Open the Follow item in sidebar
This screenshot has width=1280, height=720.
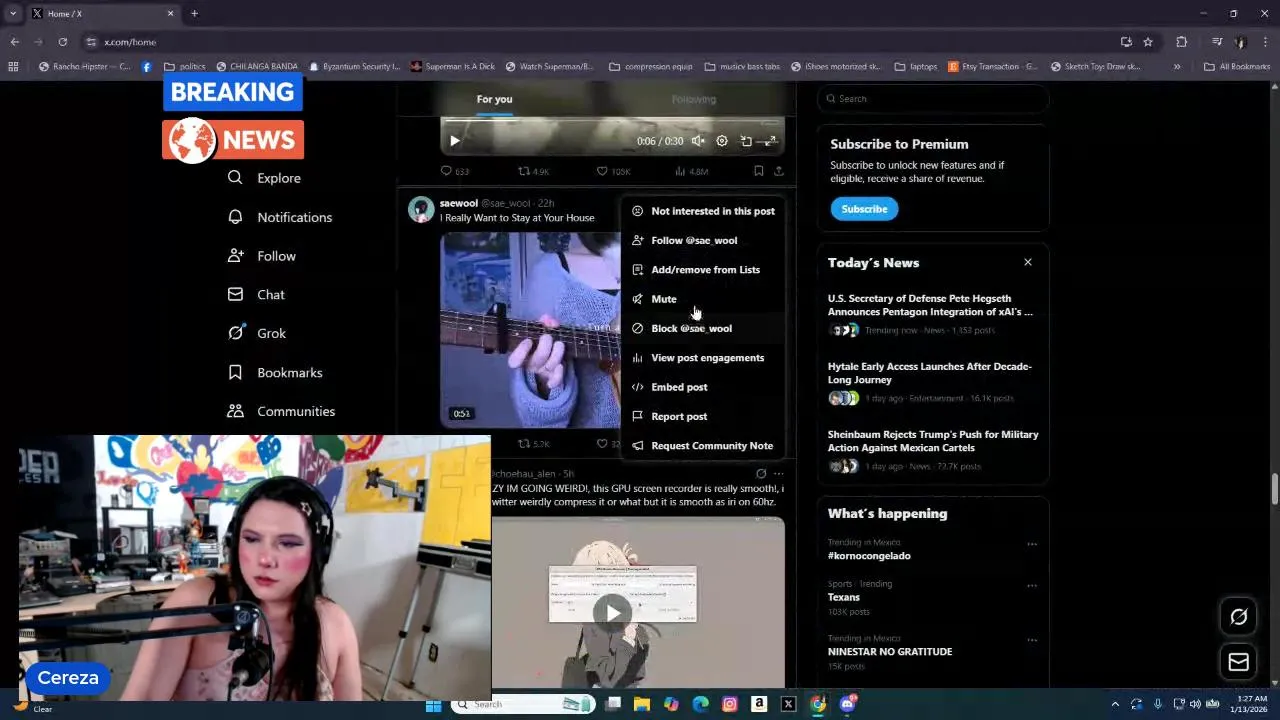(x=261, y=256)
